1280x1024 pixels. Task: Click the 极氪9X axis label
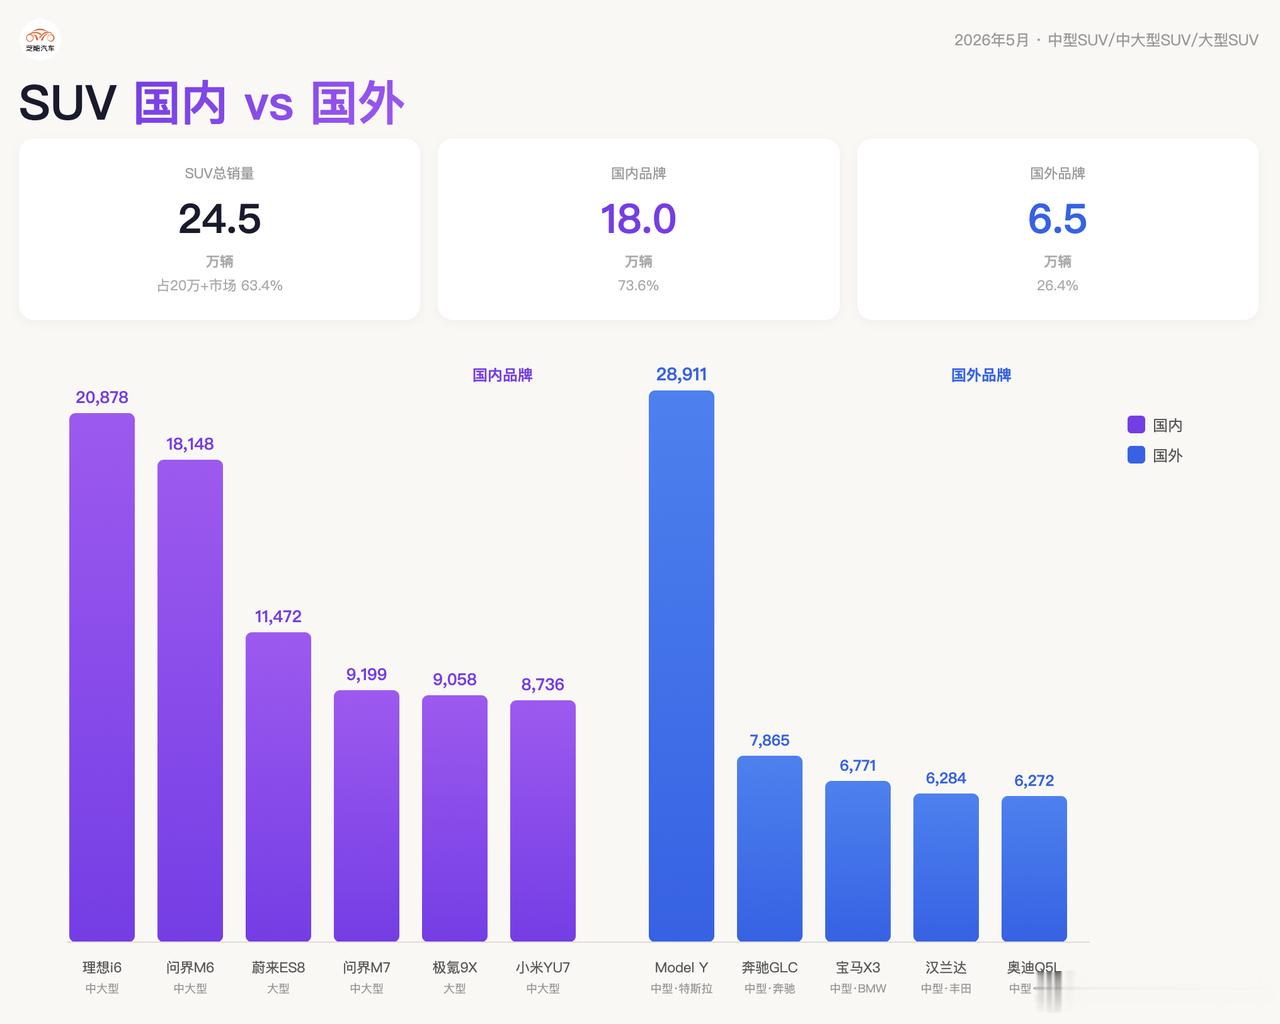(x=455, y=967)
